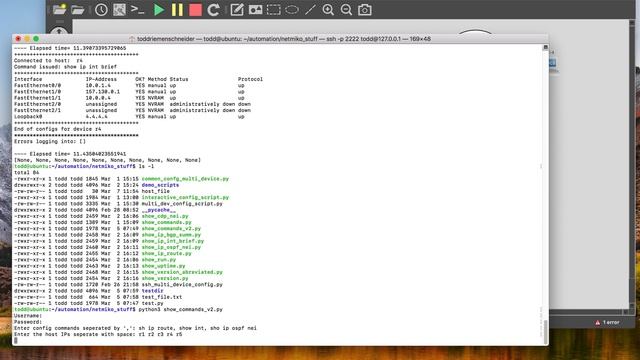Select the Draw a rectangle tool
640x360 pixels.
pyautogui.click(x=273, y=10)
